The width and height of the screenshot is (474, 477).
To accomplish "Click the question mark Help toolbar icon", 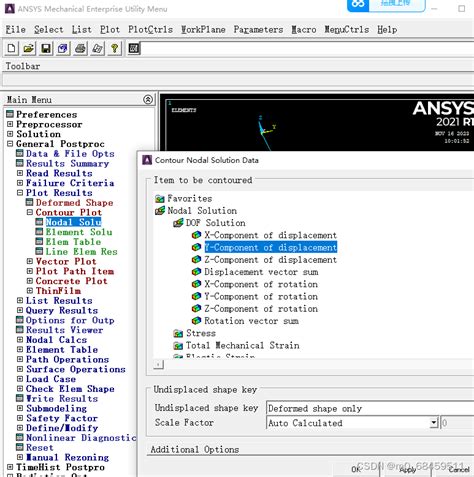I will tap(114, 49).
